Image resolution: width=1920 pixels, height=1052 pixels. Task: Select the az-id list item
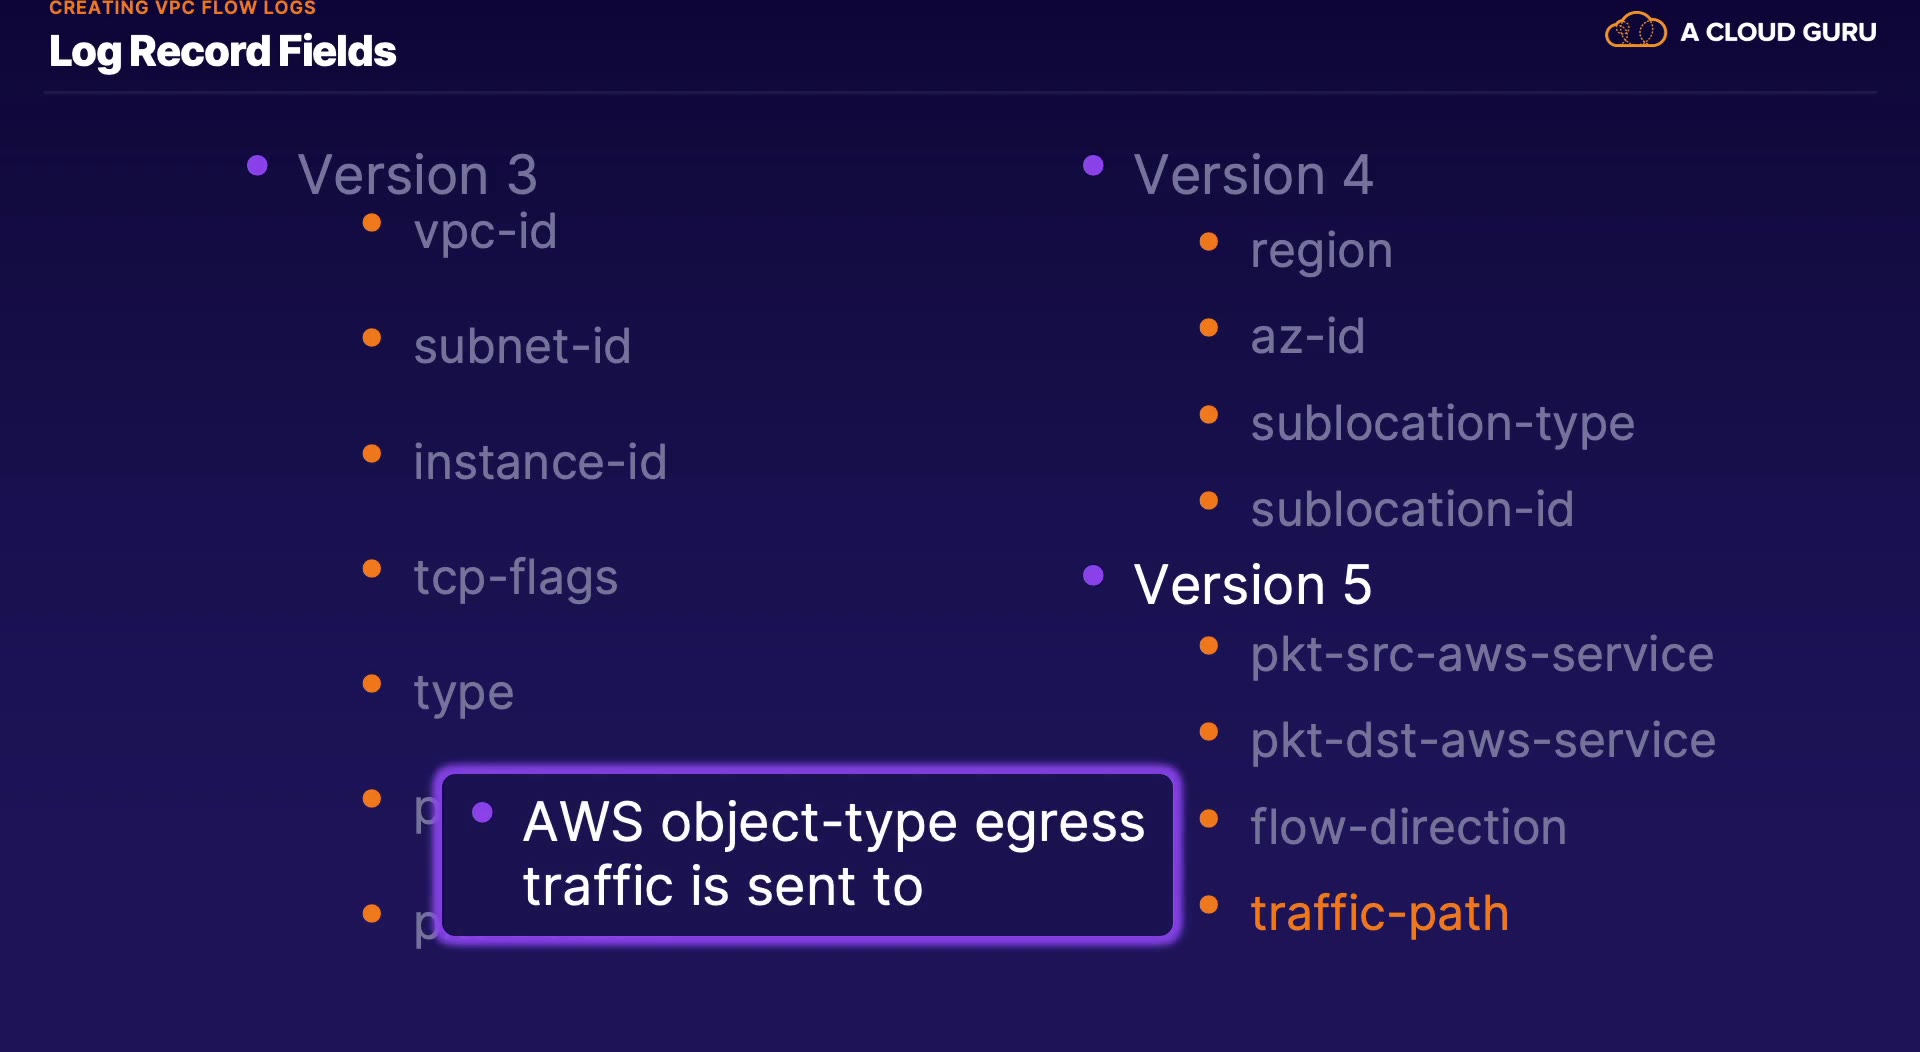1308,337
